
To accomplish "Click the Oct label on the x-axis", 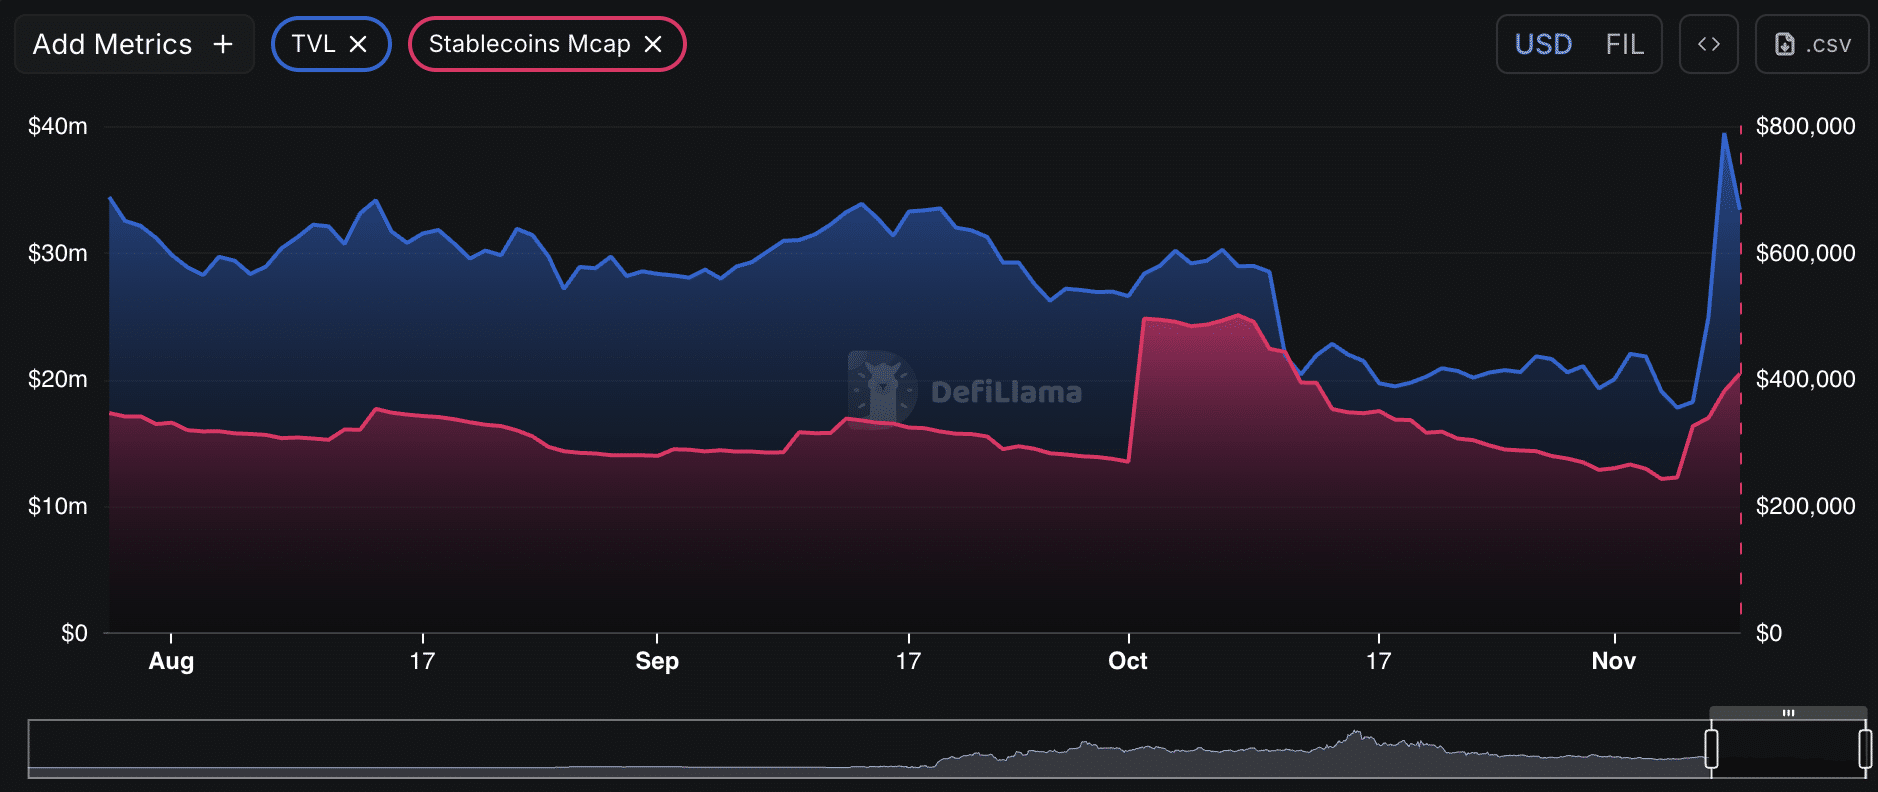I will coord(1128,661).
